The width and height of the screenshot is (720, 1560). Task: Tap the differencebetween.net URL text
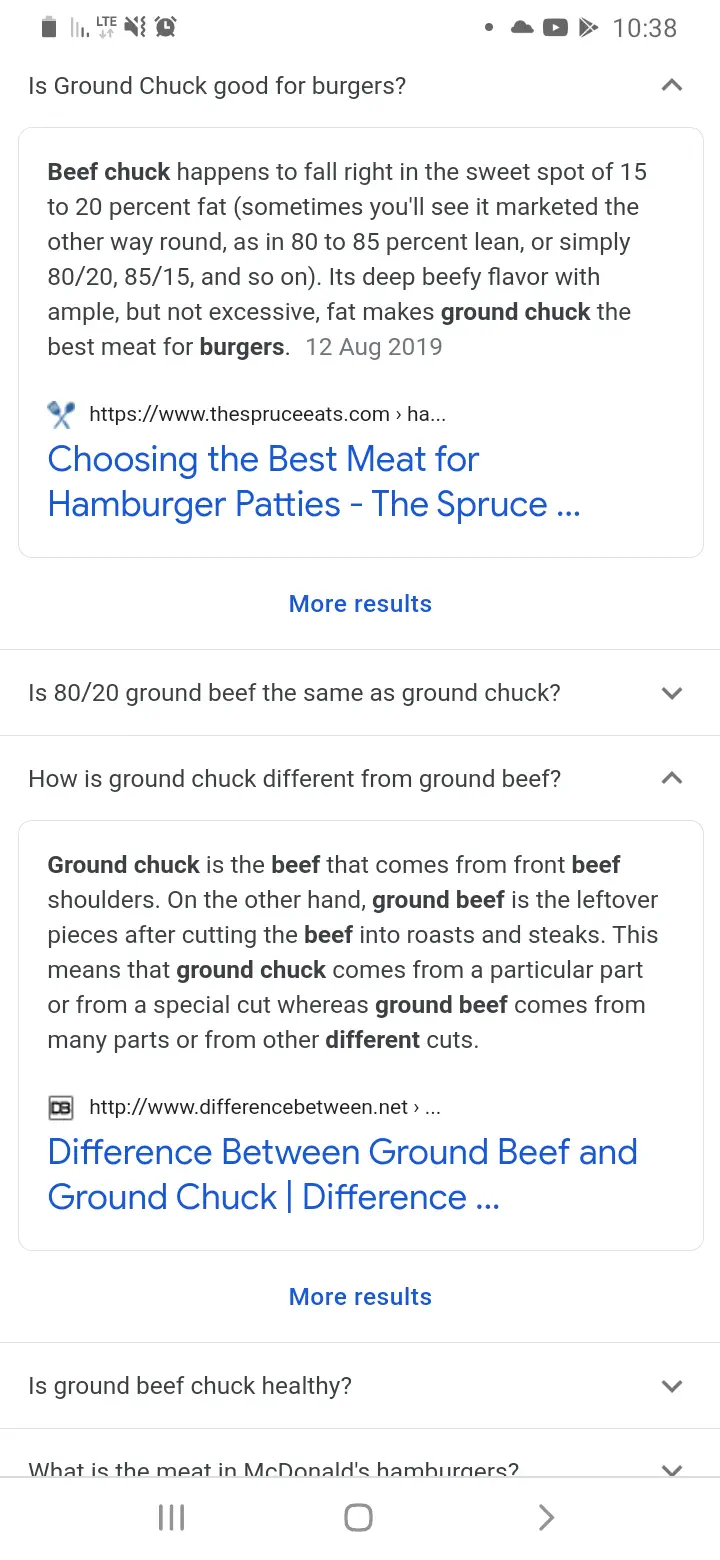click(265, 1107)
